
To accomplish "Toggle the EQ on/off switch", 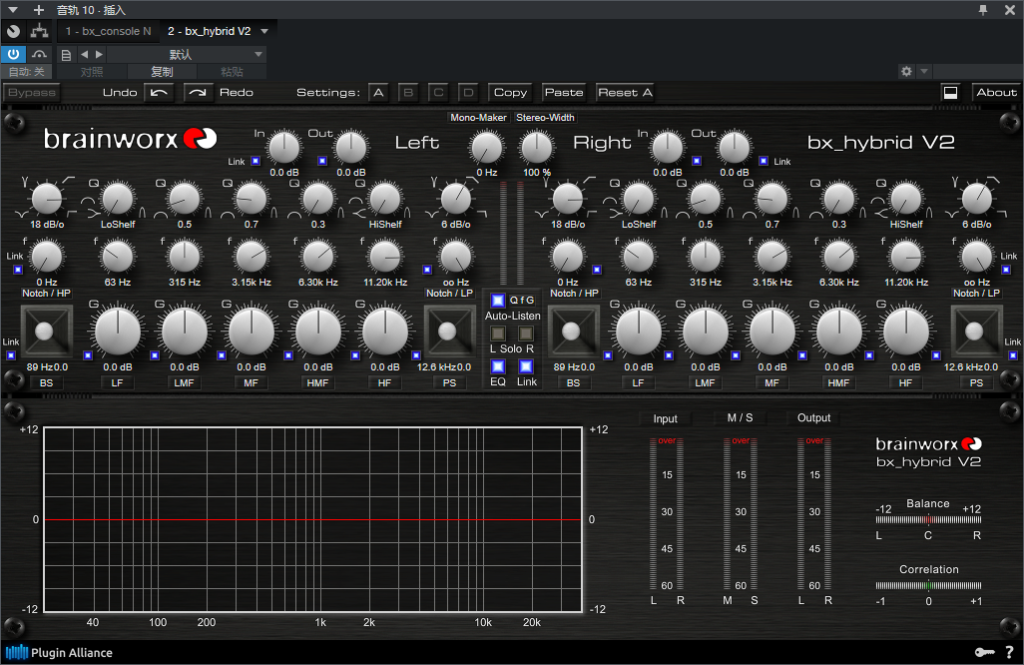I will pyautogui.click(x=498, y=367).
